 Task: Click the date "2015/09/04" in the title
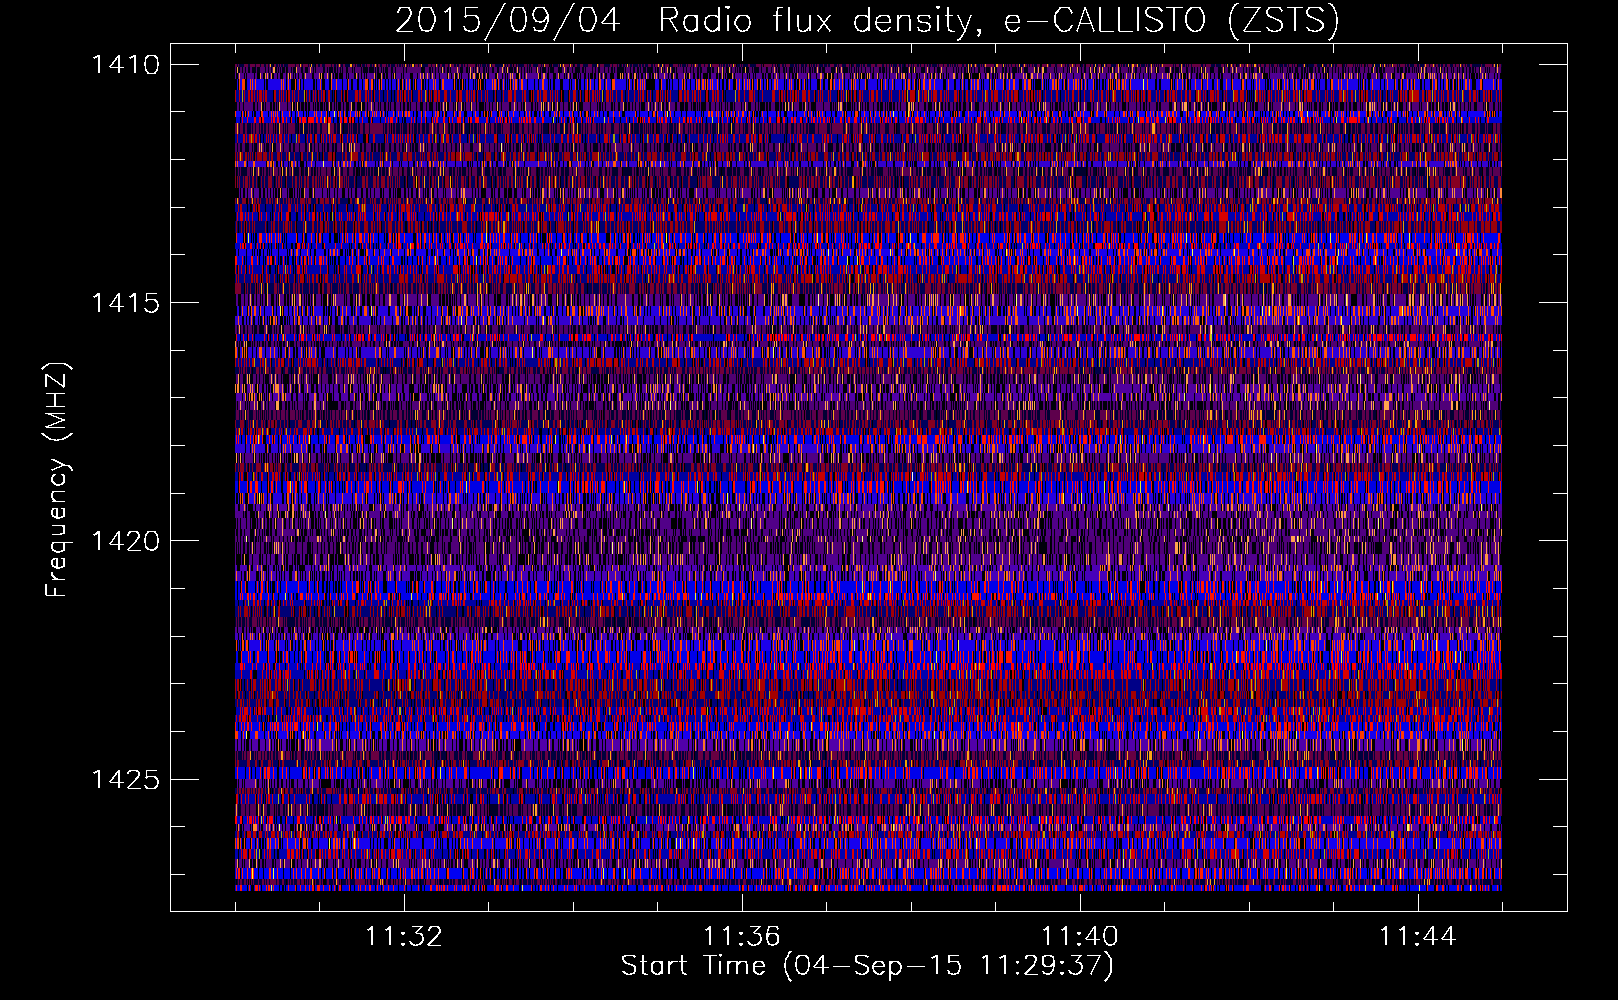click(508, 20)
